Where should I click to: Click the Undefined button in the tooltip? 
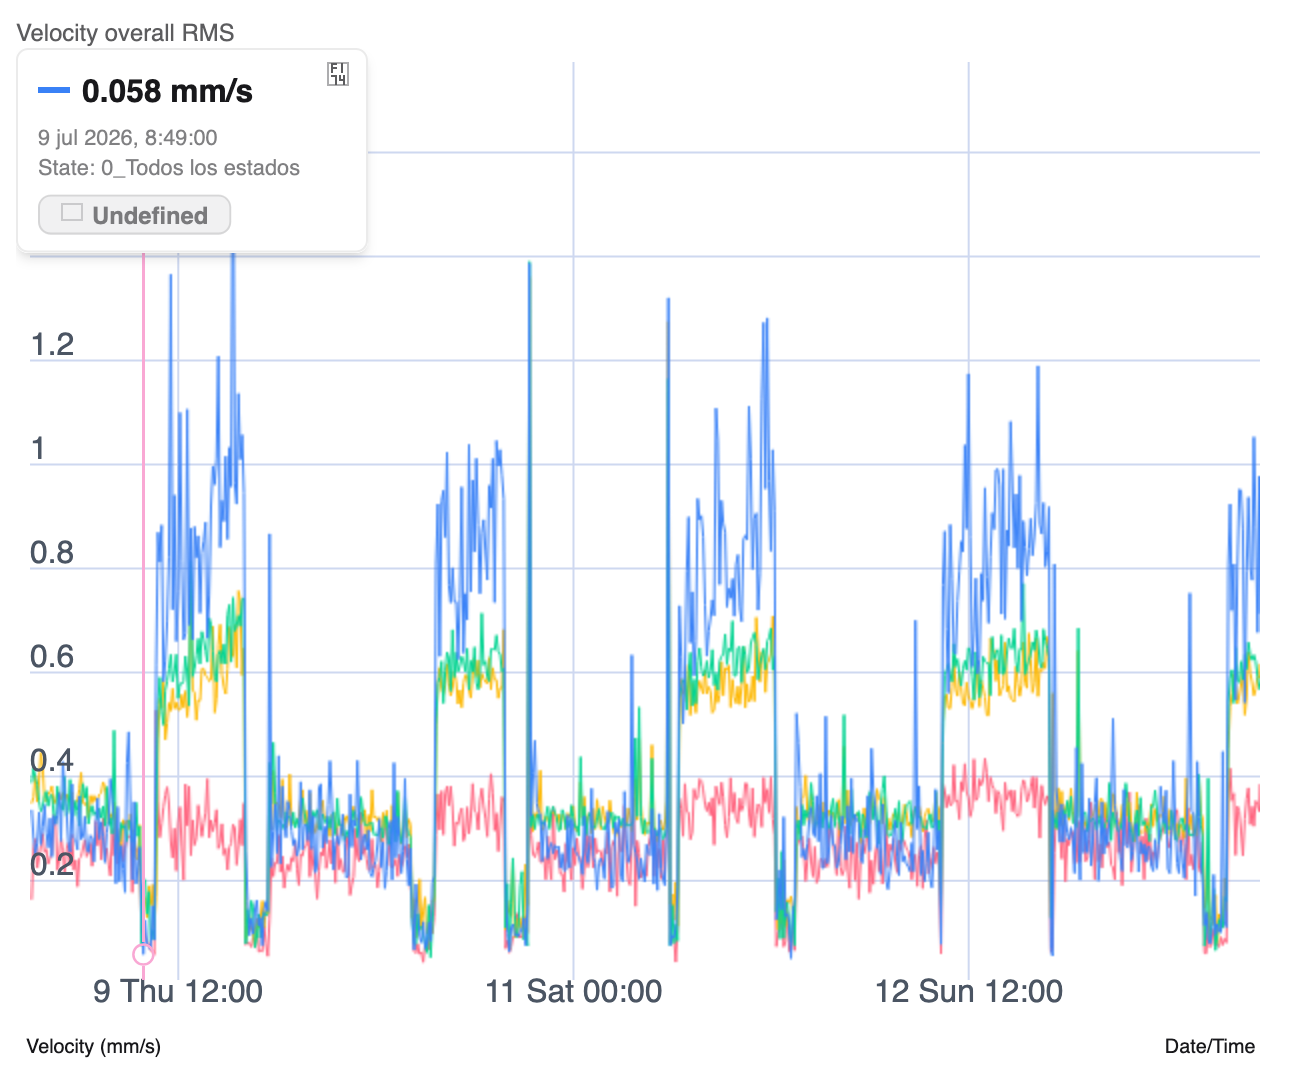(134, 215)
